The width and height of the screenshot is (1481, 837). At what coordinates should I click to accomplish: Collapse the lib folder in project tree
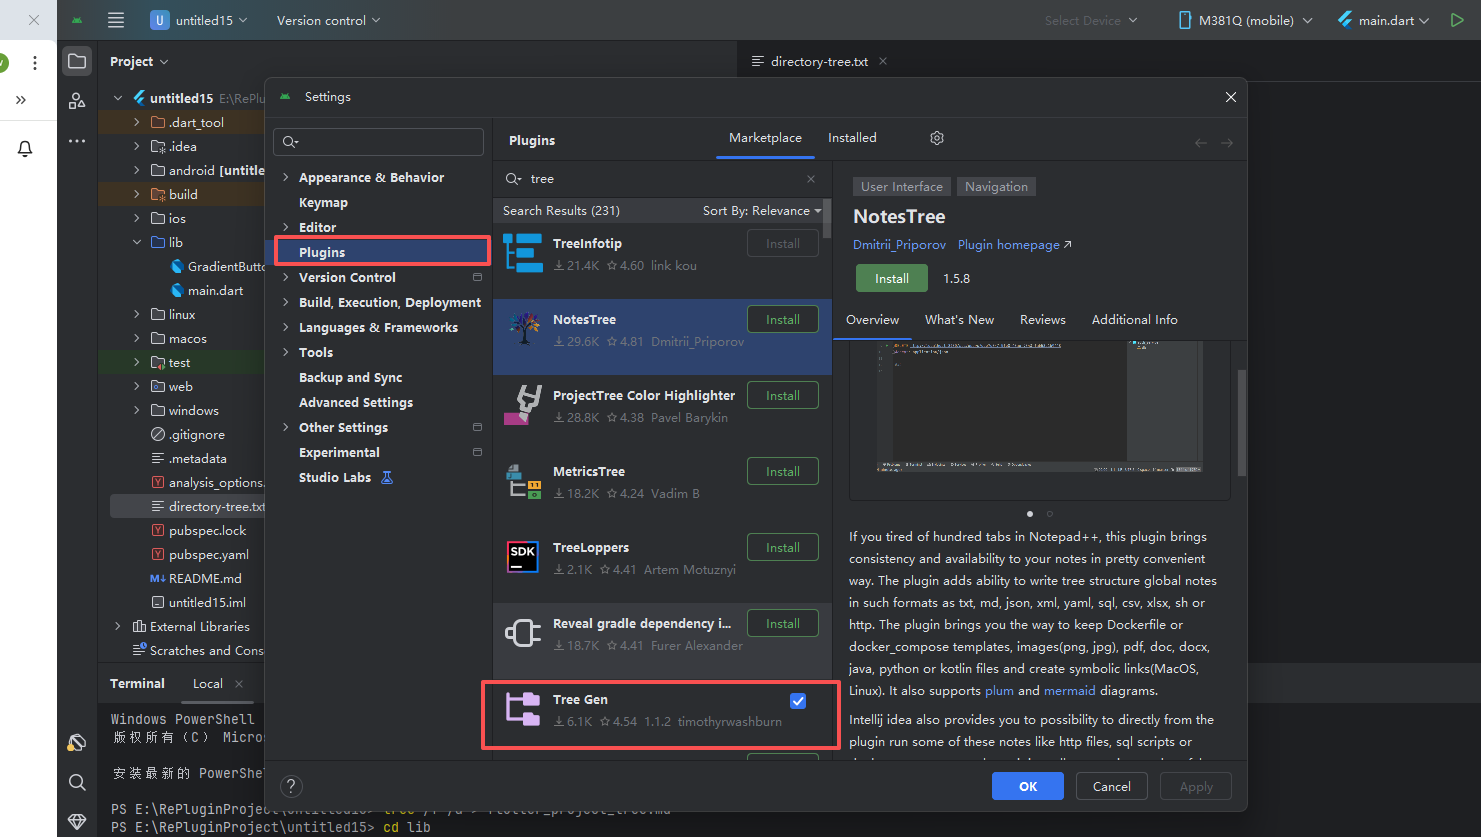click(x=137, y=242)
